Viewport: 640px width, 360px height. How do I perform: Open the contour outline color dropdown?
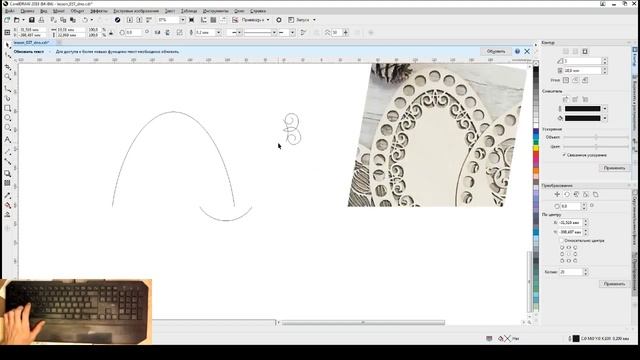[604, 109]
